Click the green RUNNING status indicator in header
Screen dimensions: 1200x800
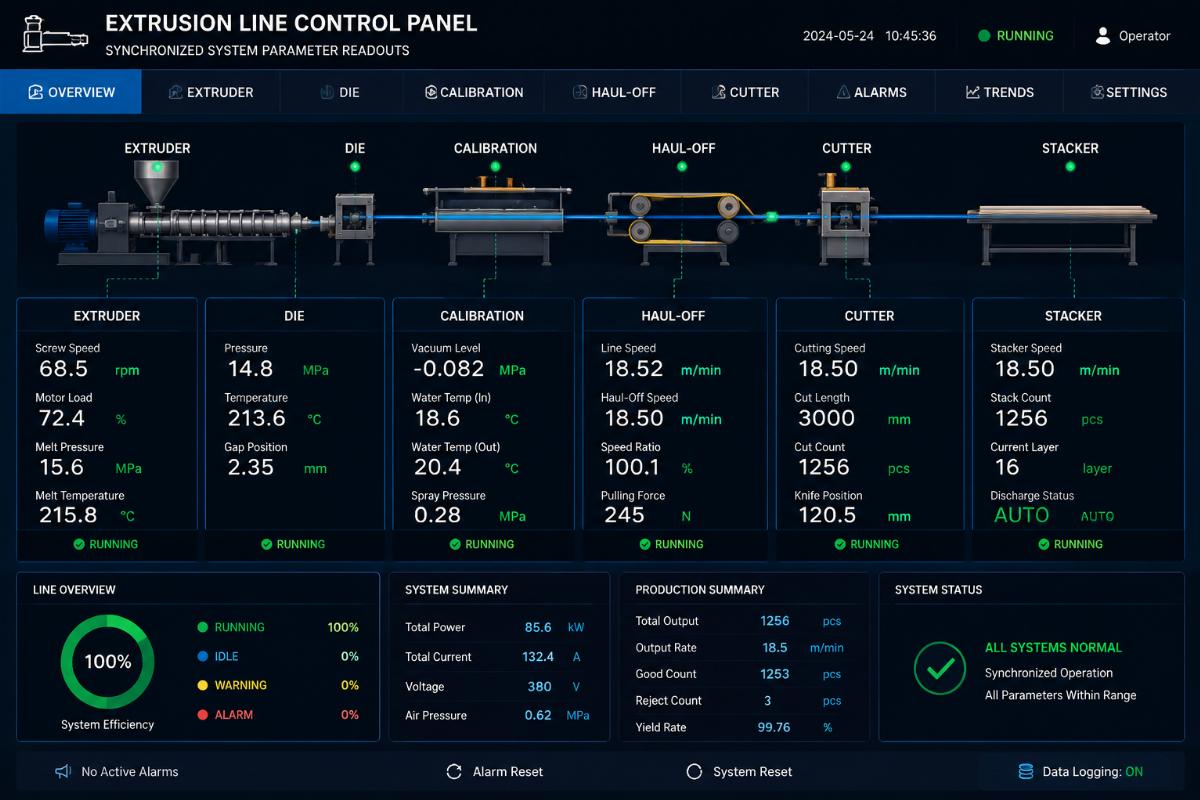click(1016, 36)
